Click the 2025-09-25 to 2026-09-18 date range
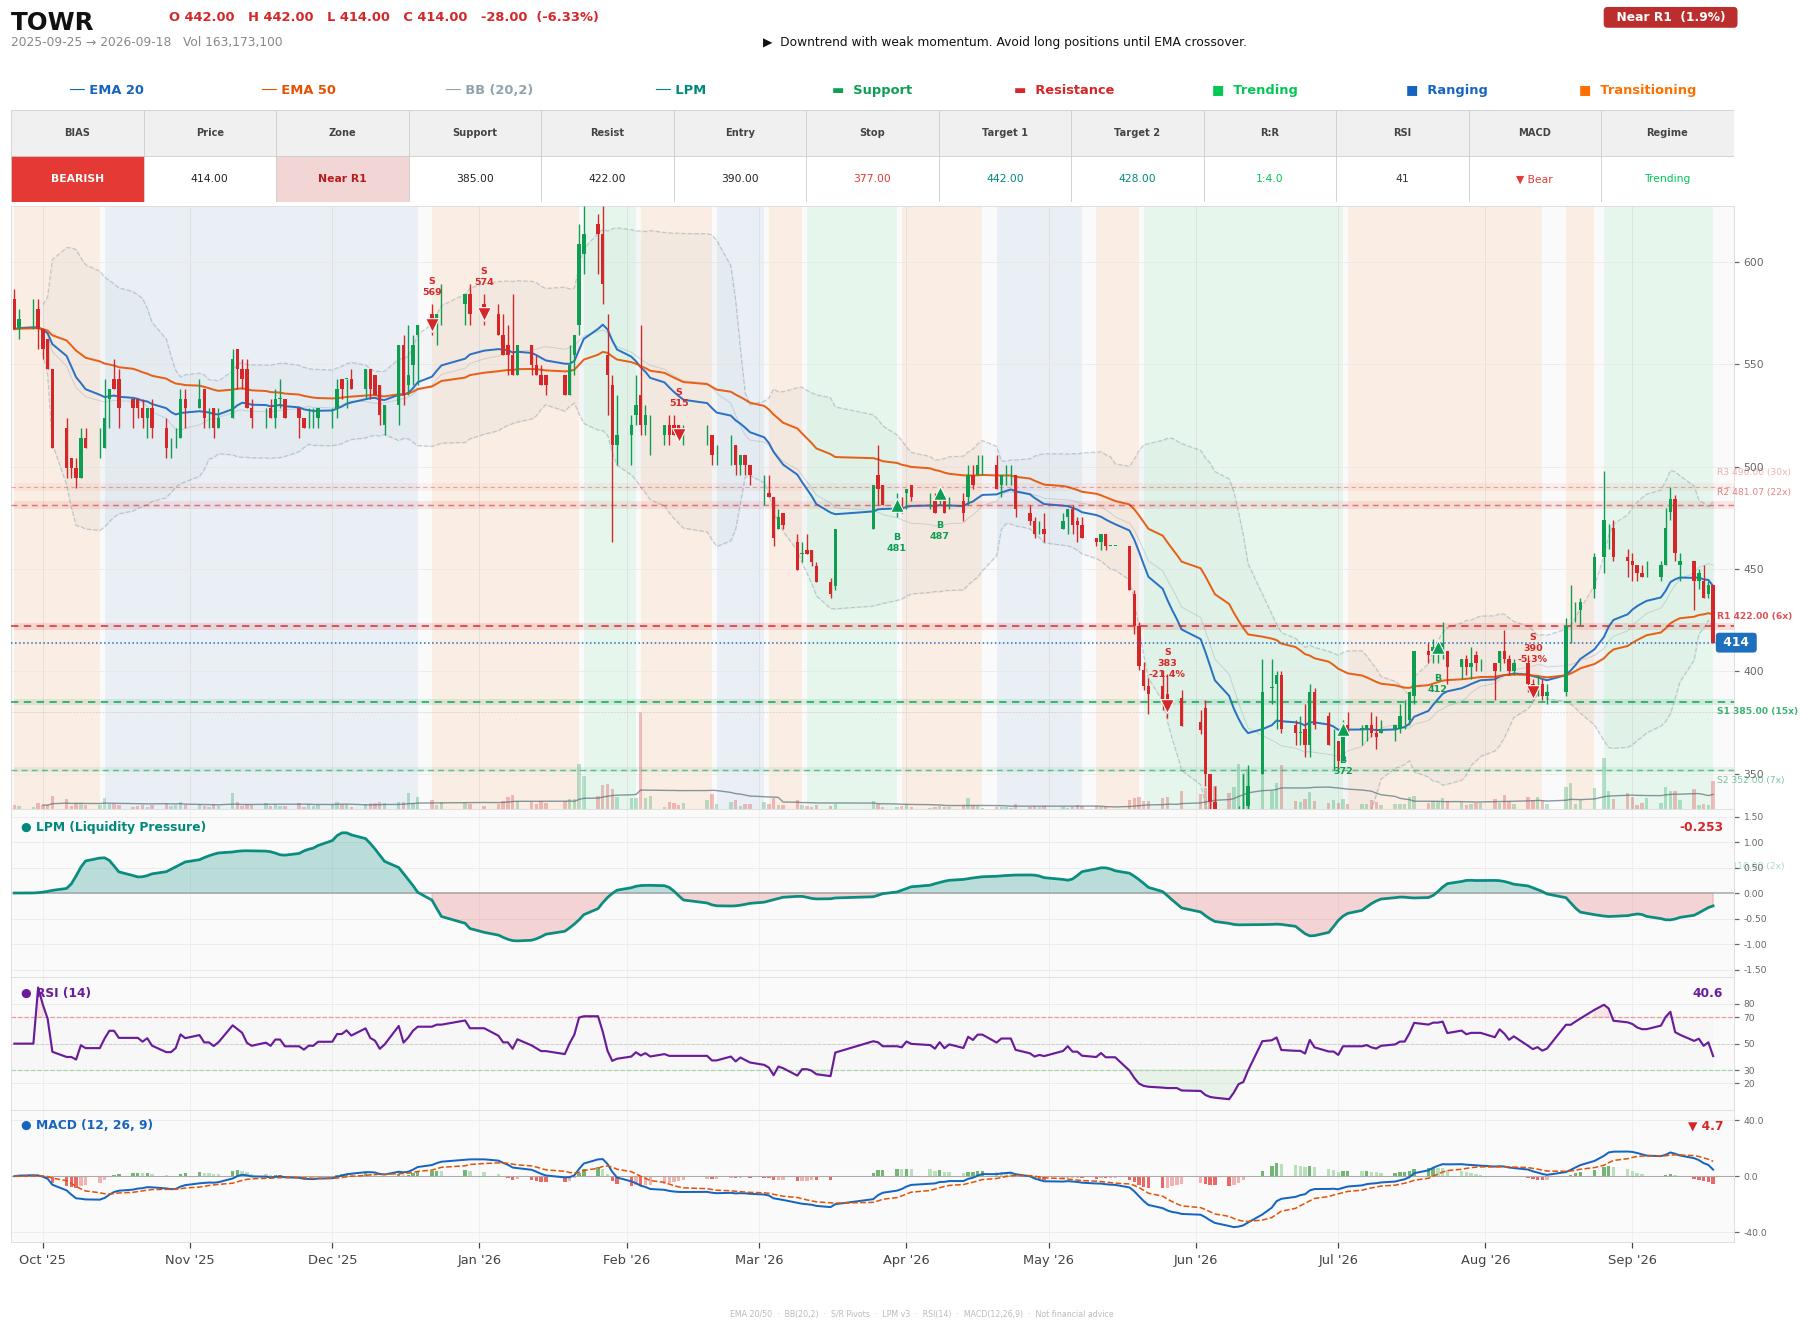This screenshot has height=1330, width=1809. tap(91, 42)
